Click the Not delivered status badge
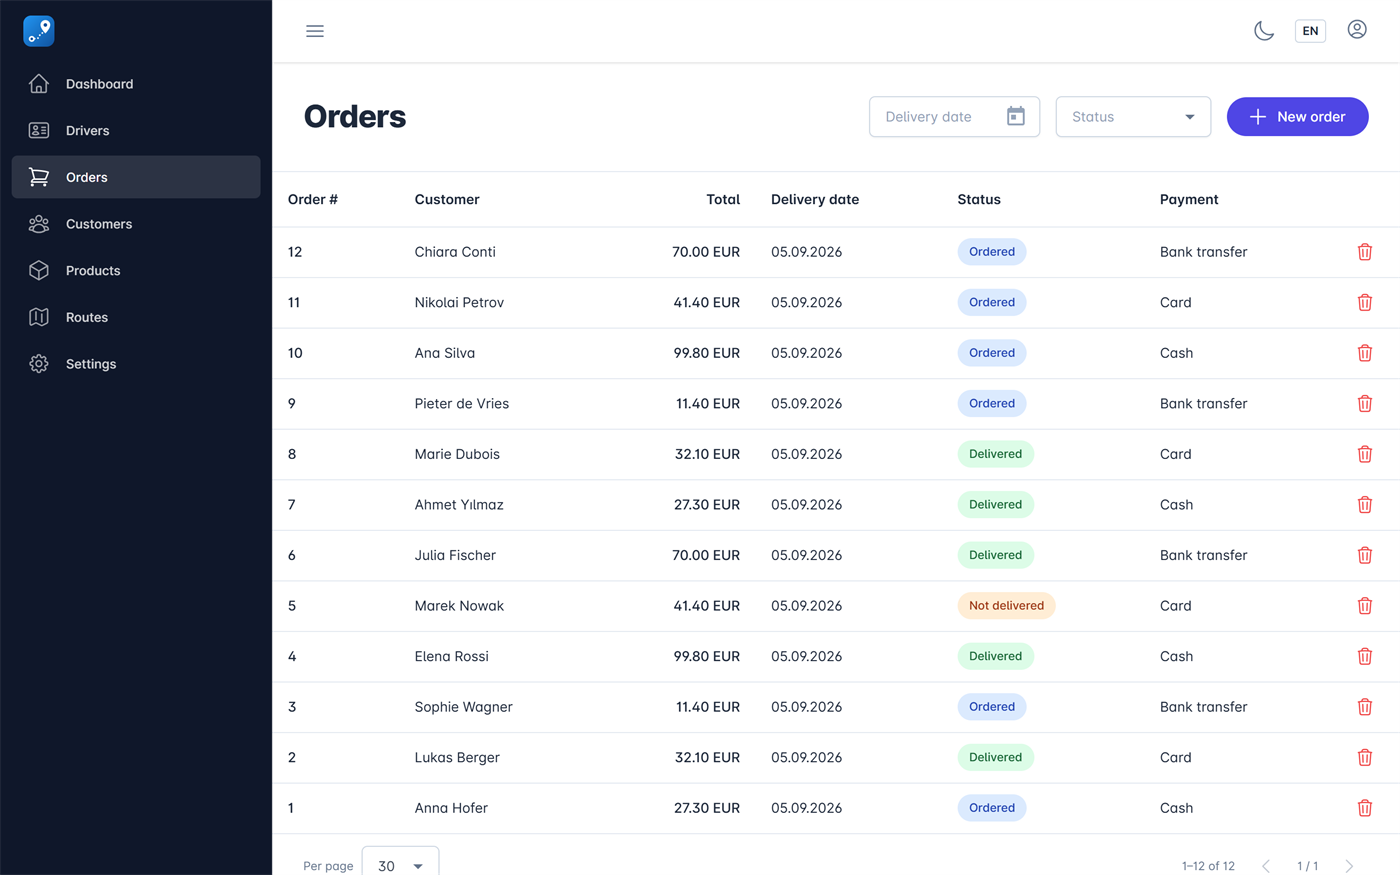This screenshot has width=1400, height=875. point(1006,606)
